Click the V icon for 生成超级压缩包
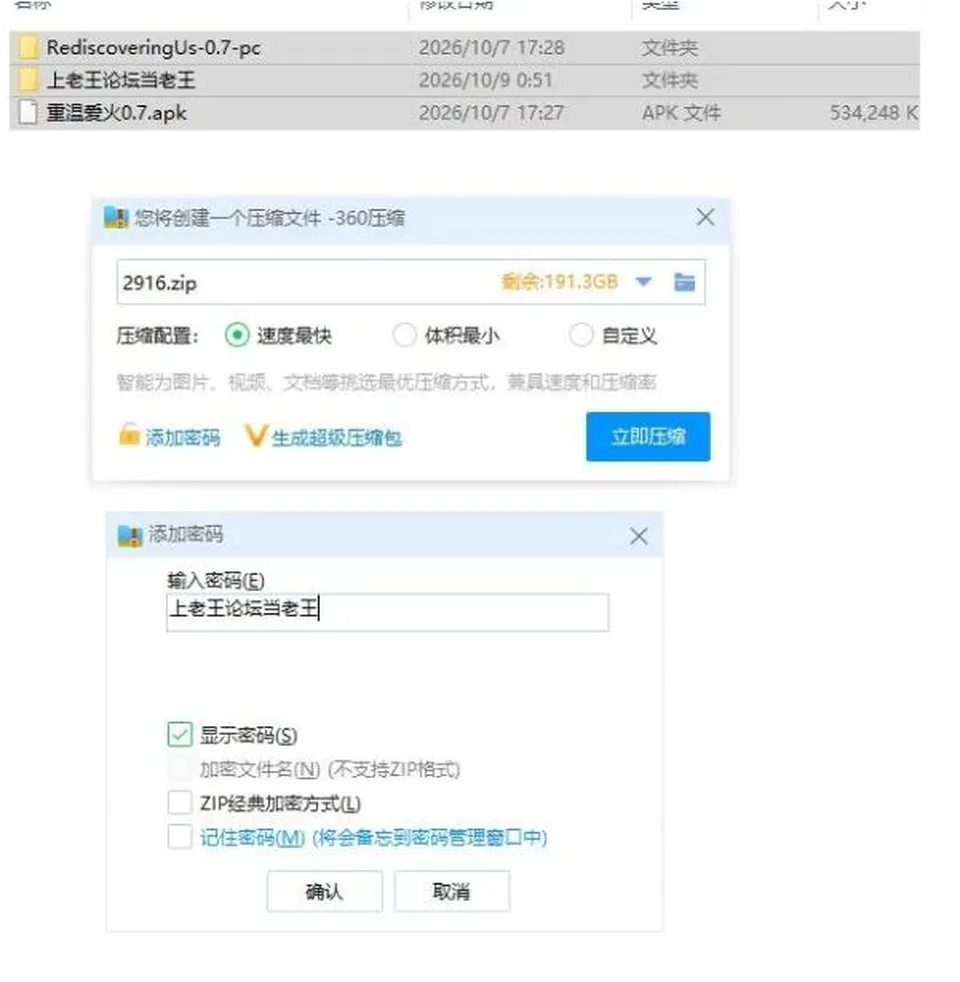Image resolution: width=960 pixels, height=982 pixels. coord(256,436)
